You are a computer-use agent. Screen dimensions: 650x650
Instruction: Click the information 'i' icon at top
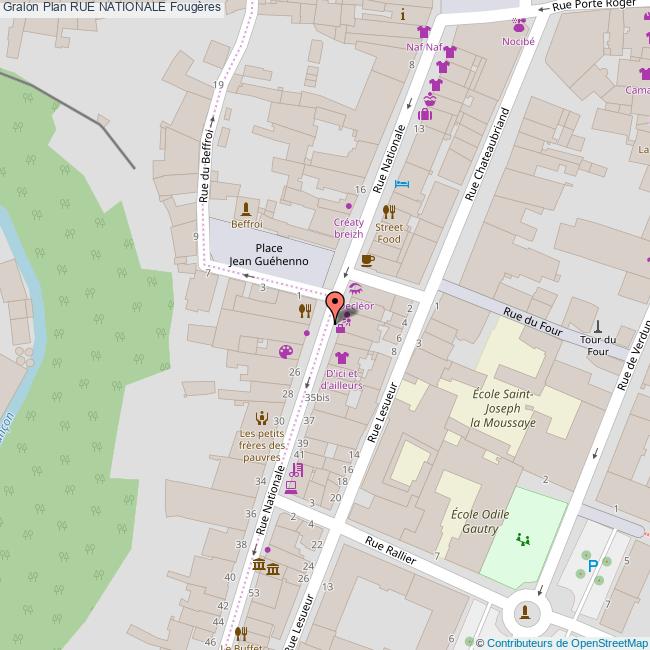402,15
